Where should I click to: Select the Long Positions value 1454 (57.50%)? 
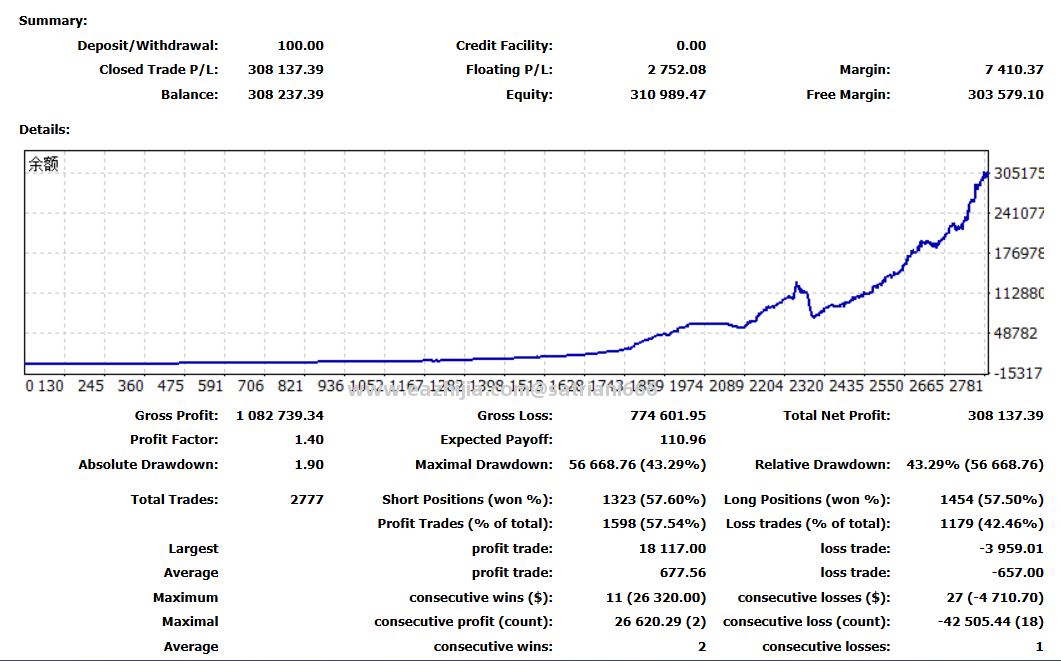click(x=992, y=500)
